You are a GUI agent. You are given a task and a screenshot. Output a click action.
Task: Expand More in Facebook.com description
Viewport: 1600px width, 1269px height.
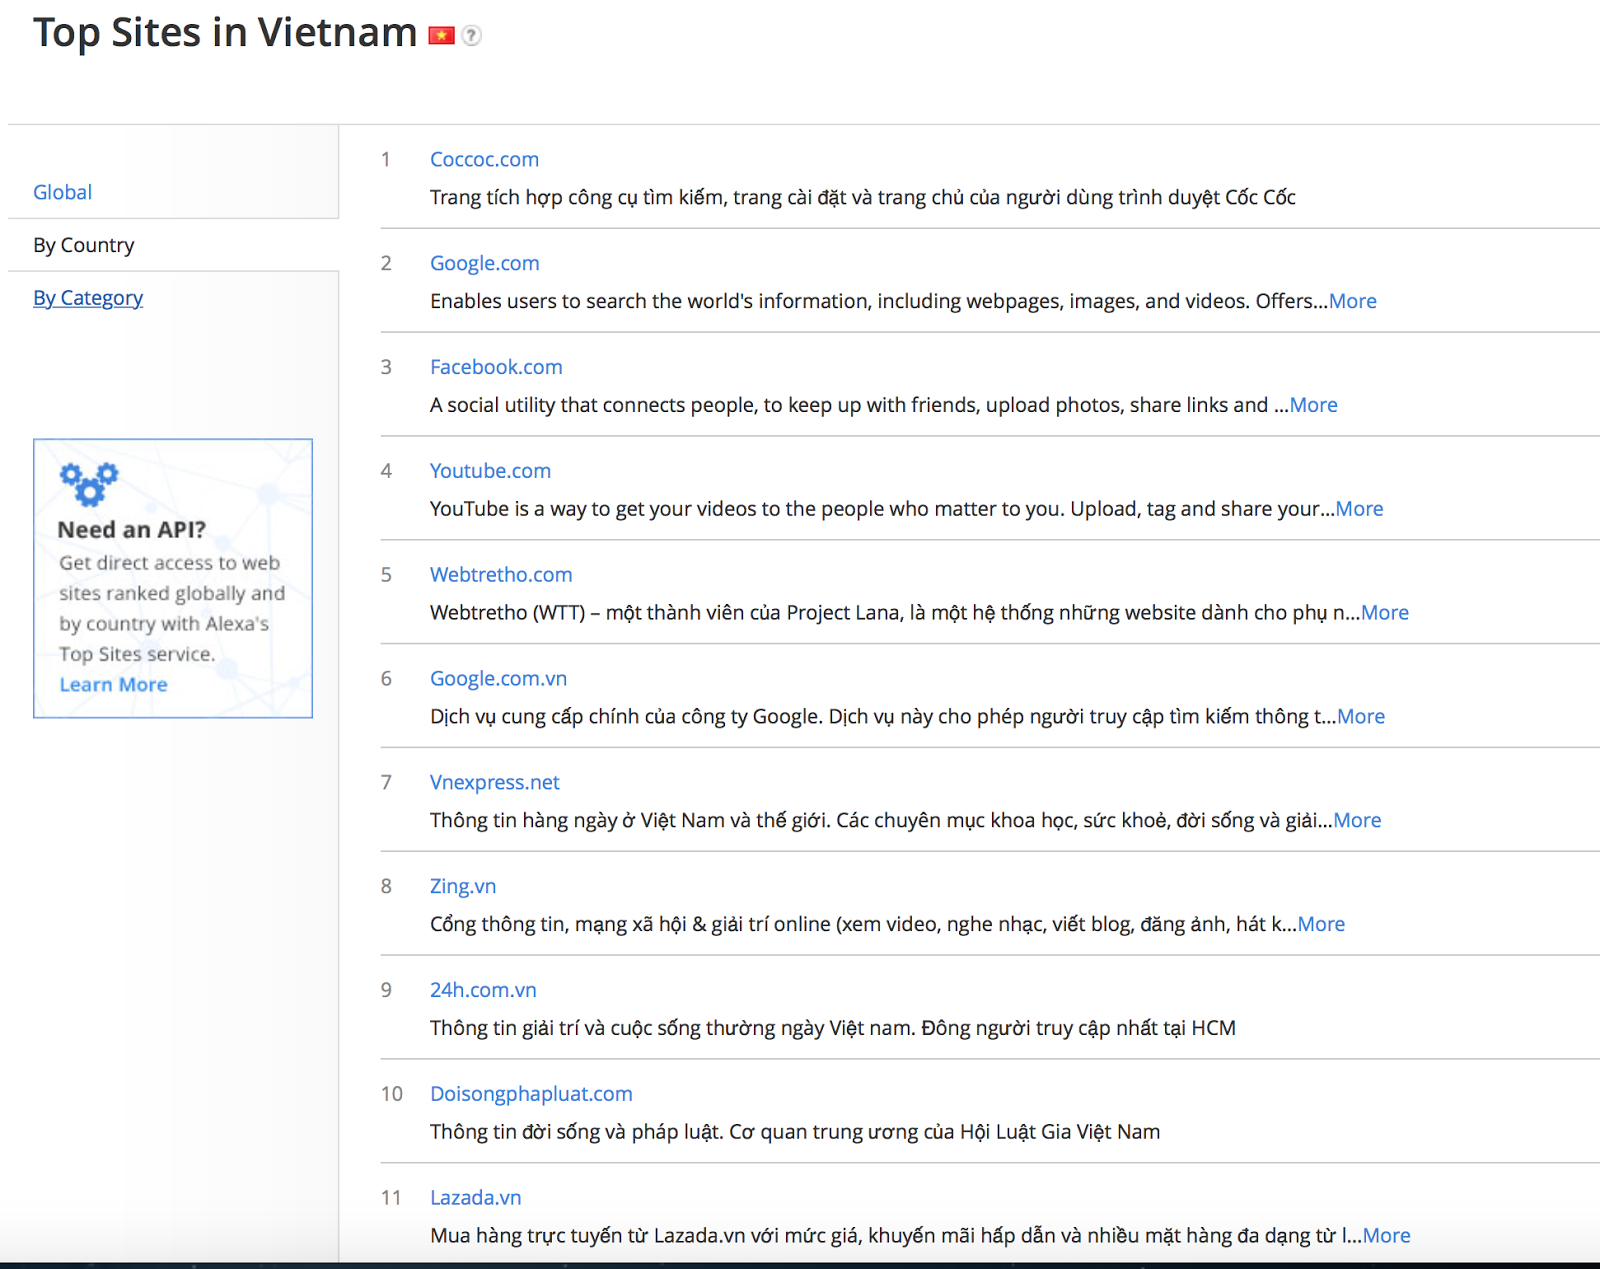(x=1314, y=405)
